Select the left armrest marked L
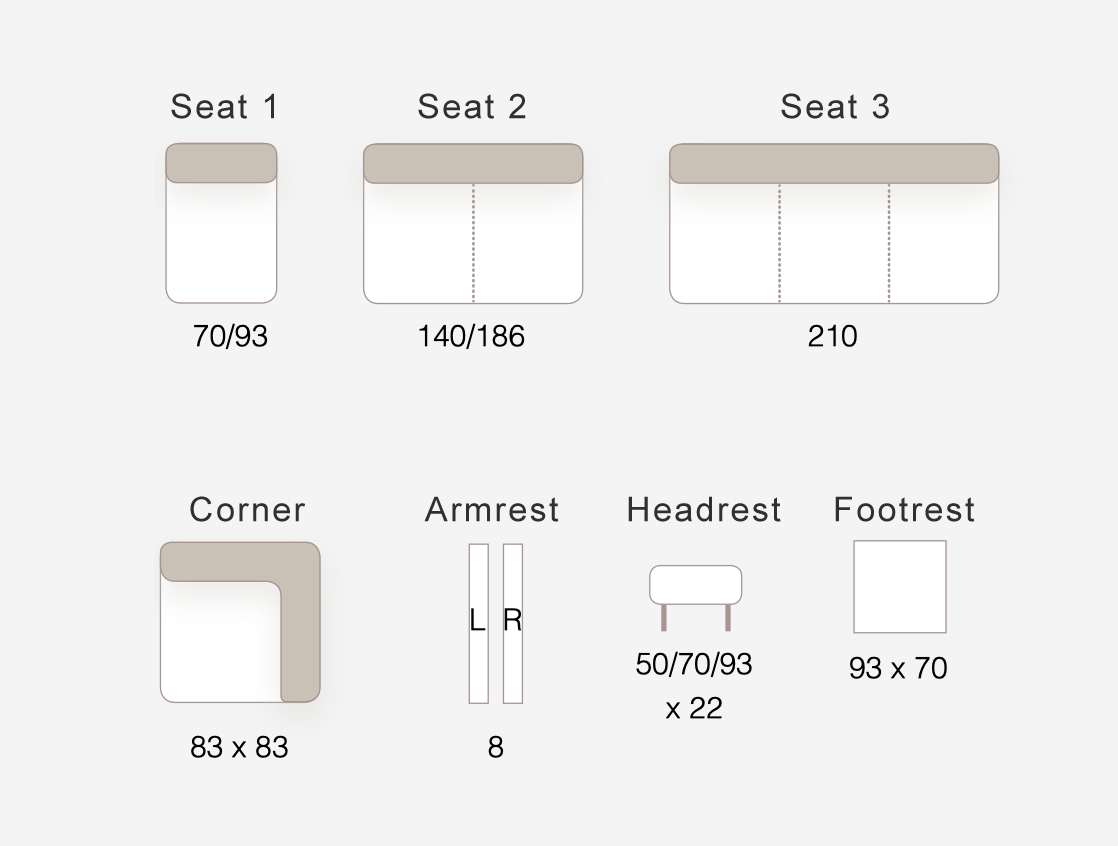Screen dimensions: 1118x846 (478, 623)
